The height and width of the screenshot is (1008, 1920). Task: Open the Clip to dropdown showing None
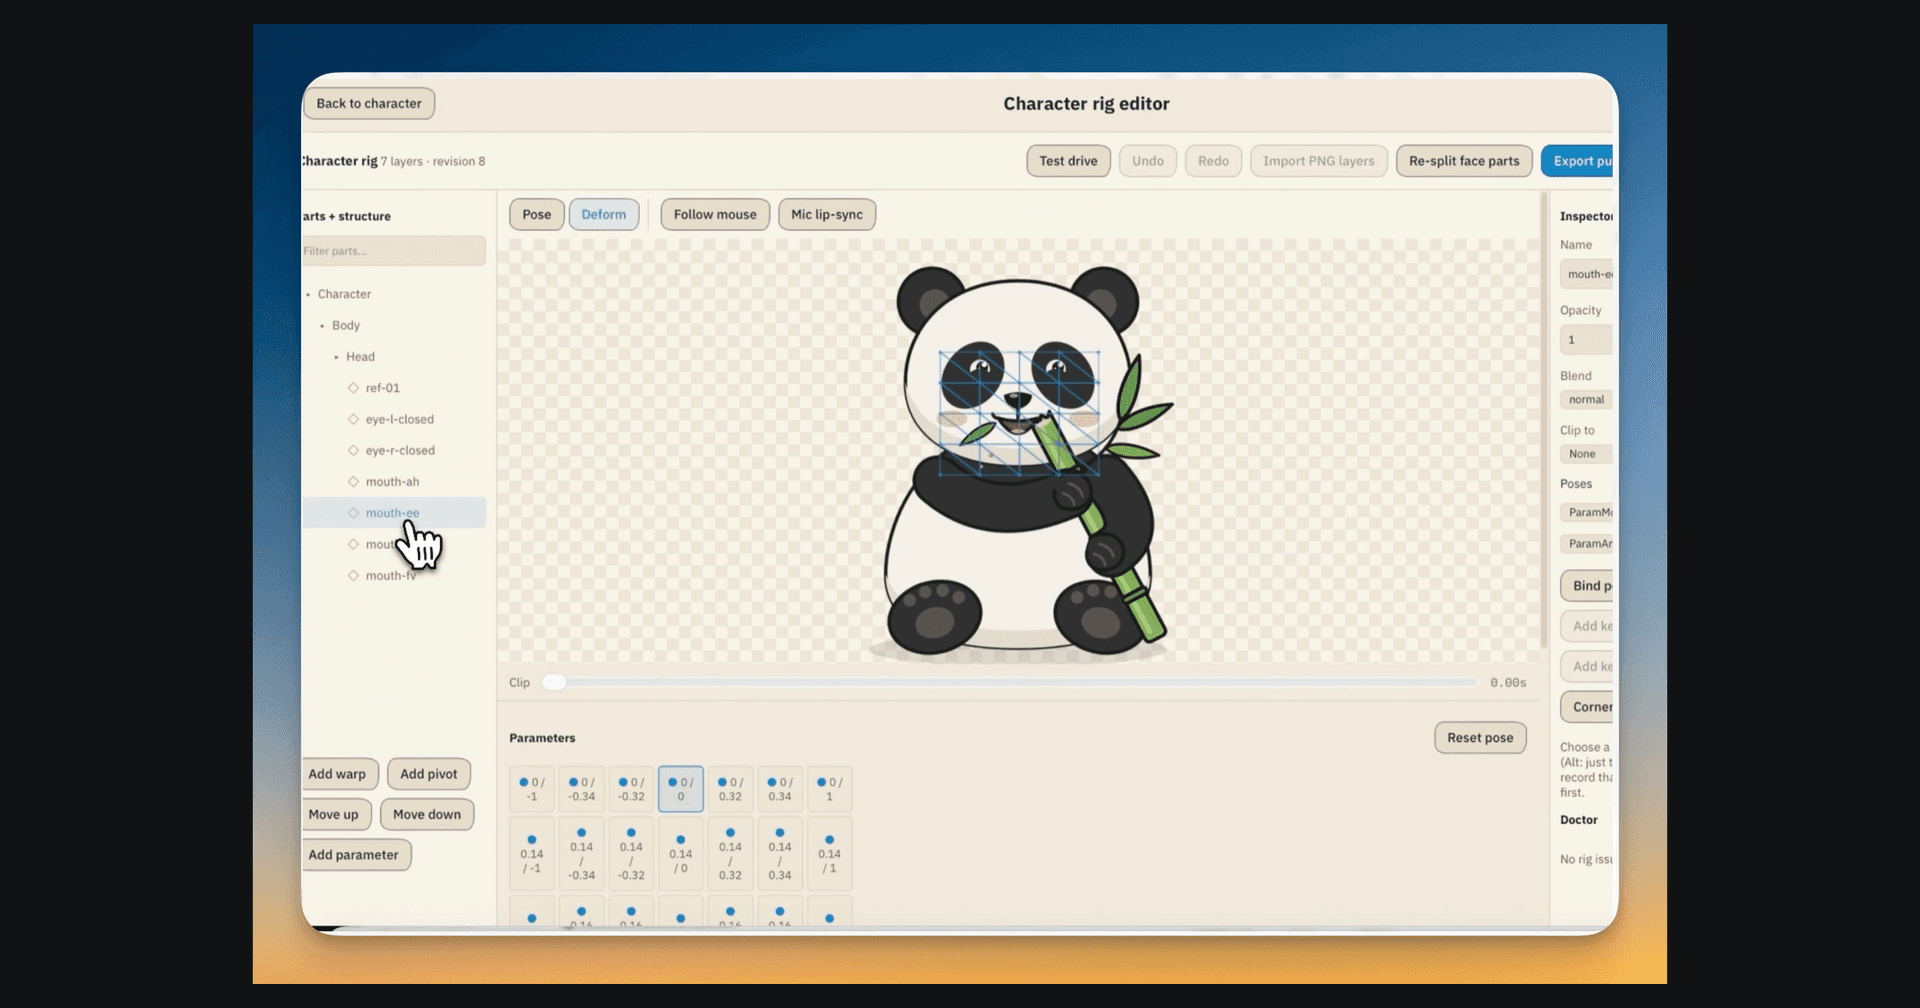pyautogui.click(x=1586, y=454)
